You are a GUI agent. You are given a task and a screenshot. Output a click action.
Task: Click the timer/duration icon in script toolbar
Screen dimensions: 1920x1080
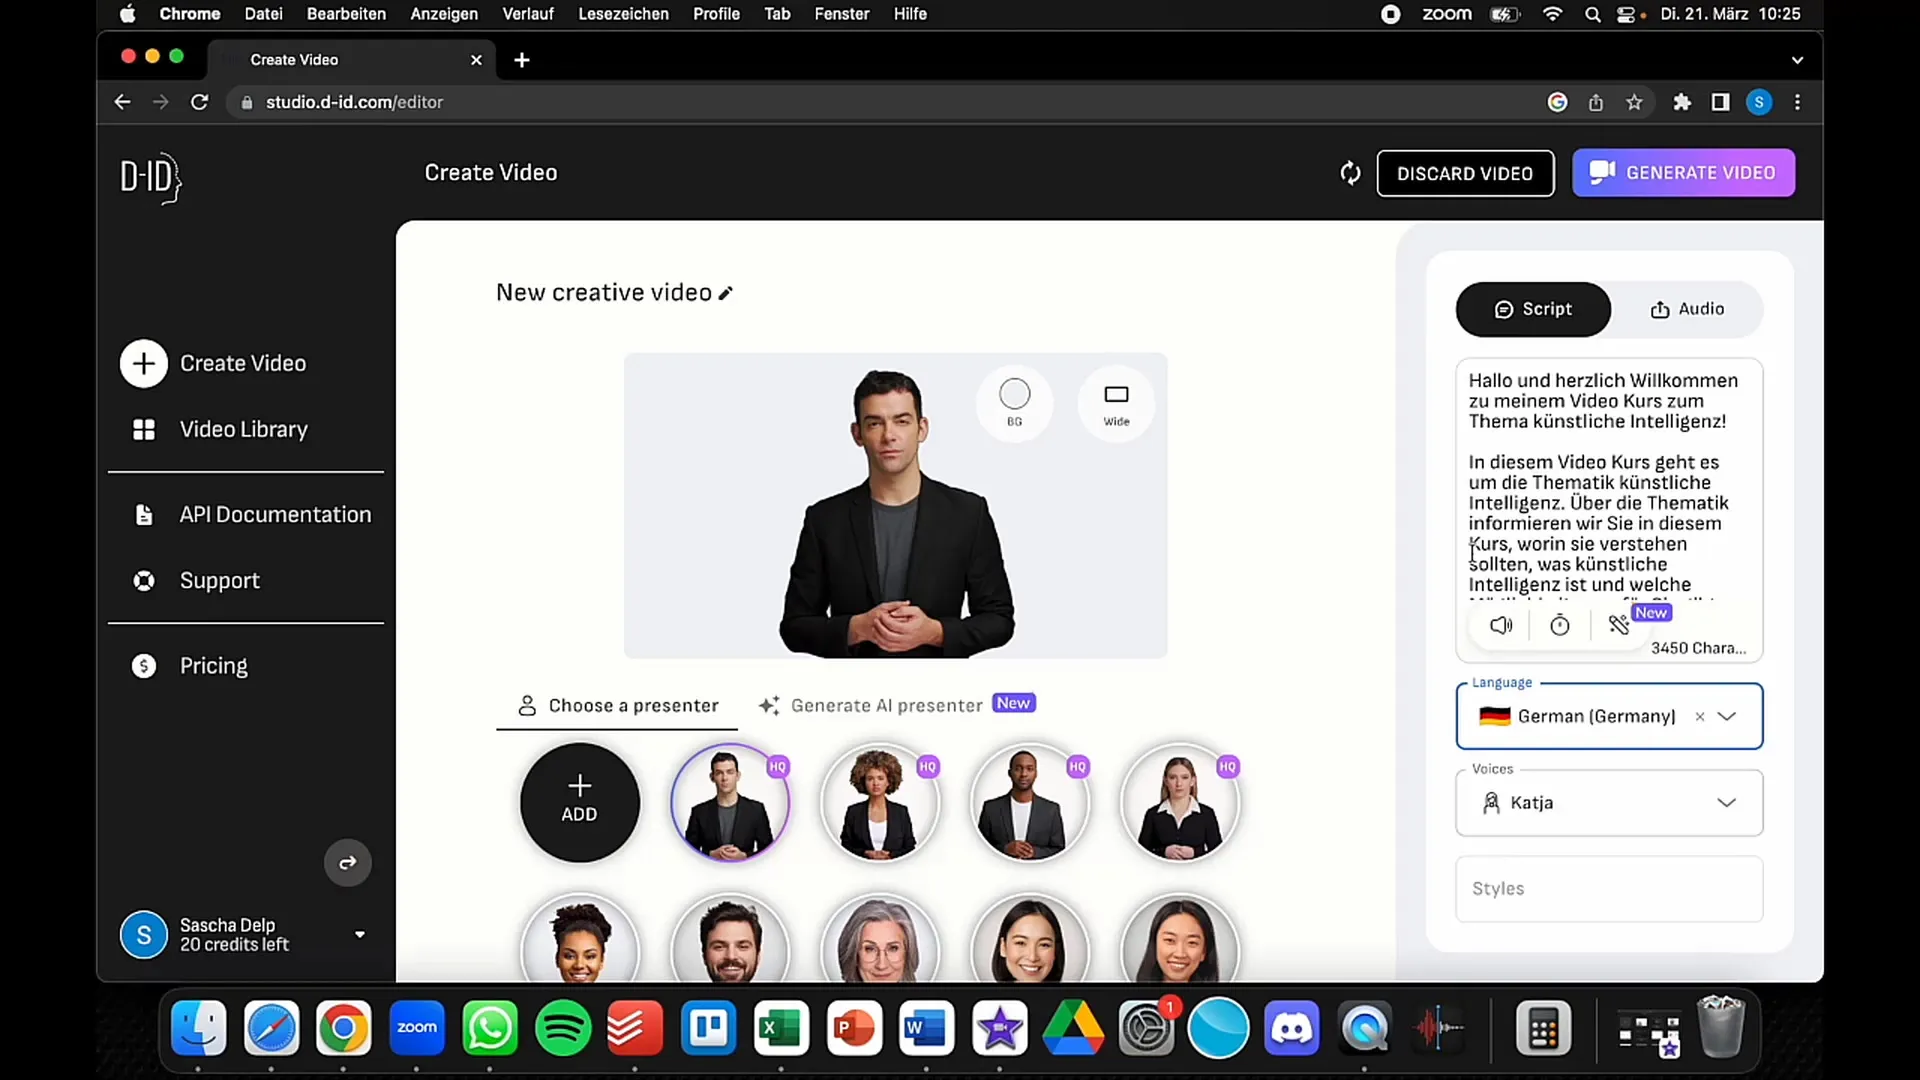click(x=1559, y=624)
